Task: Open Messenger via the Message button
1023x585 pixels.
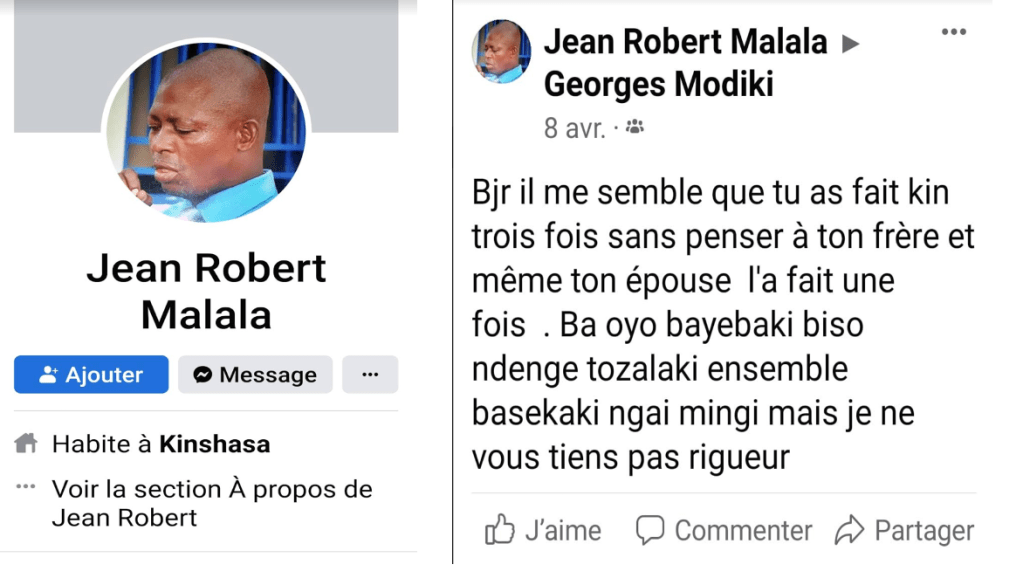Action: pyautogui.click(x=255, y=375)
